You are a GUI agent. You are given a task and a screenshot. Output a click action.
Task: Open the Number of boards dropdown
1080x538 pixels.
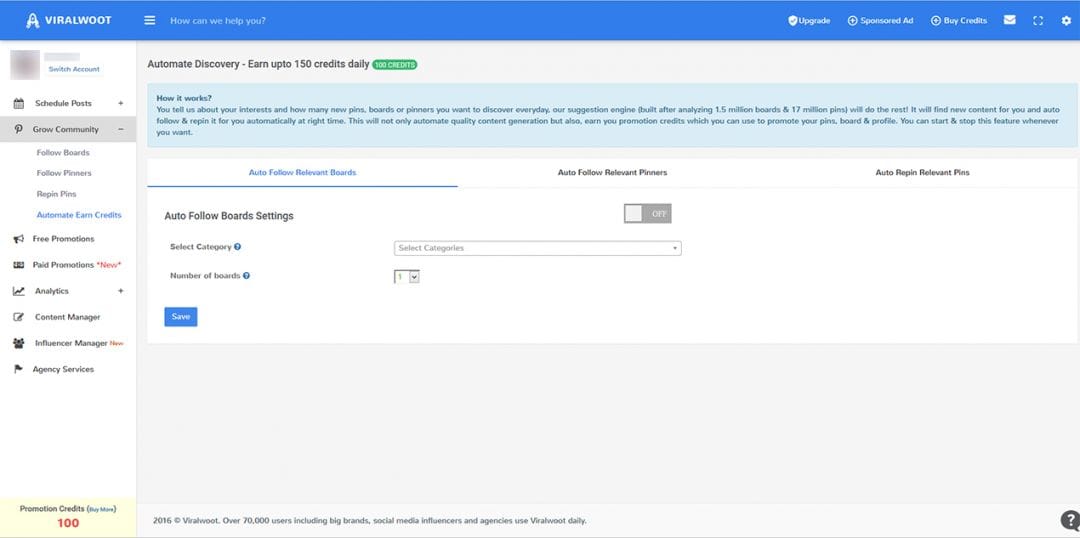point(406,276)
